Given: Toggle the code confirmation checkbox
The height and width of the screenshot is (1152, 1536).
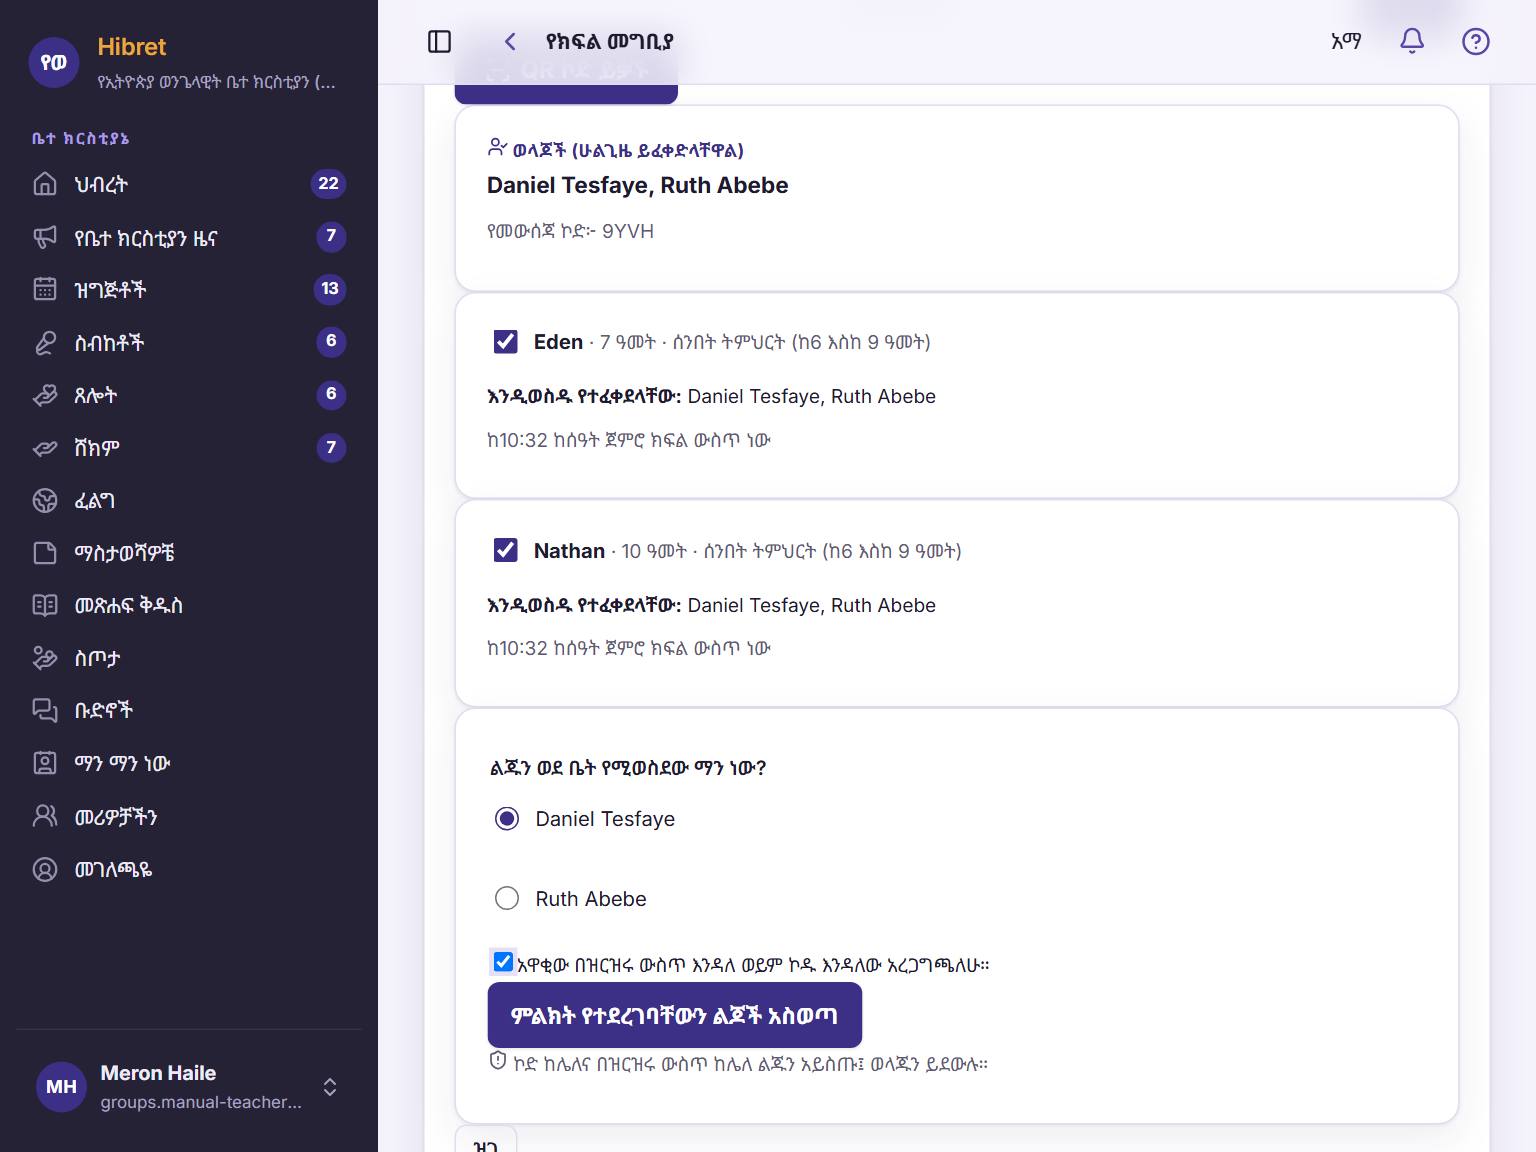Looking at the screenshot, I should click(503, 962).
